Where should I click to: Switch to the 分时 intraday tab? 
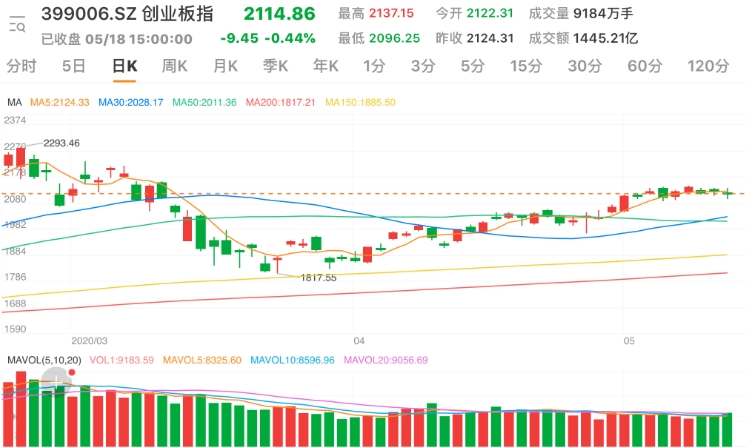click(22, 67)
